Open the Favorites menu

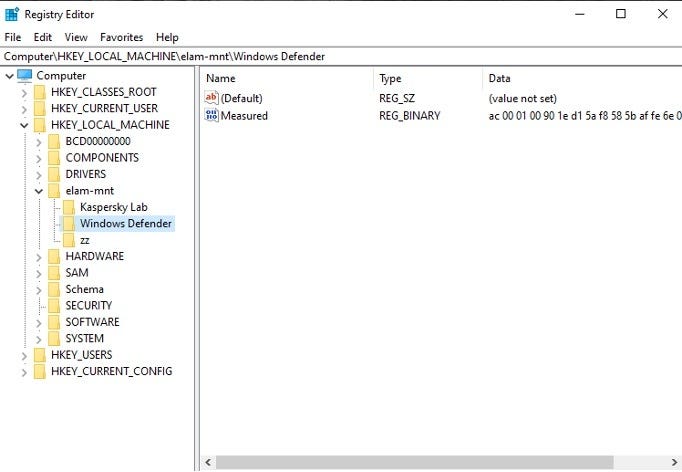pos(121,37)
